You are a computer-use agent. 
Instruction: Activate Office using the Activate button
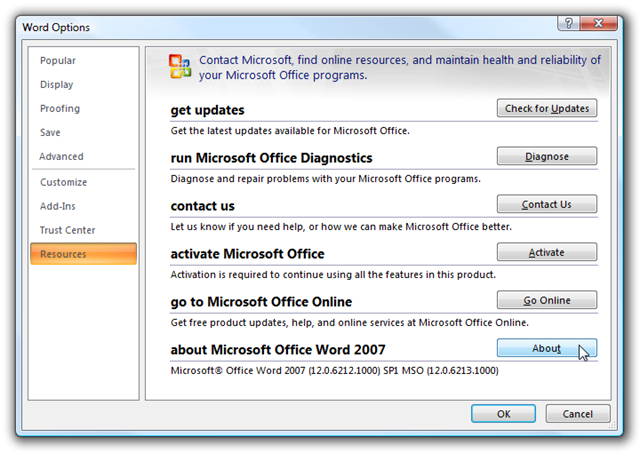[x=547, y=252]
